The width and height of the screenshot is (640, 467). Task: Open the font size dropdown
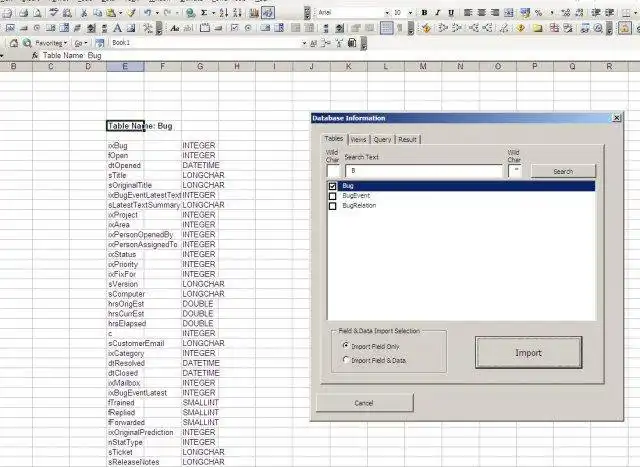pos(410,13)
